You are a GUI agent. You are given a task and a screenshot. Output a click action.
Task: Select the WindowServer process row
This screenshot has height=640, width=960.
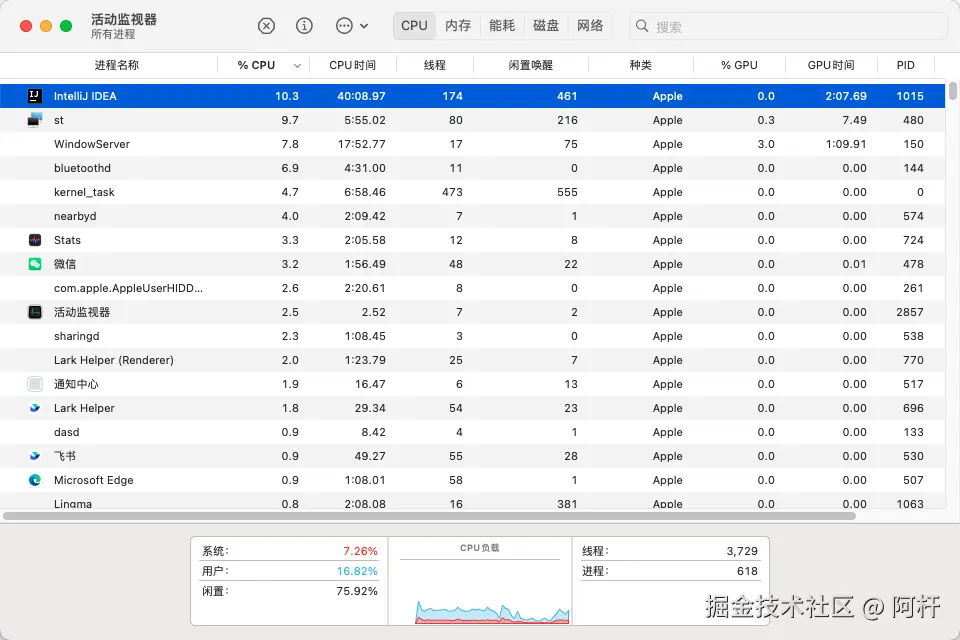(x=472, y=144)
